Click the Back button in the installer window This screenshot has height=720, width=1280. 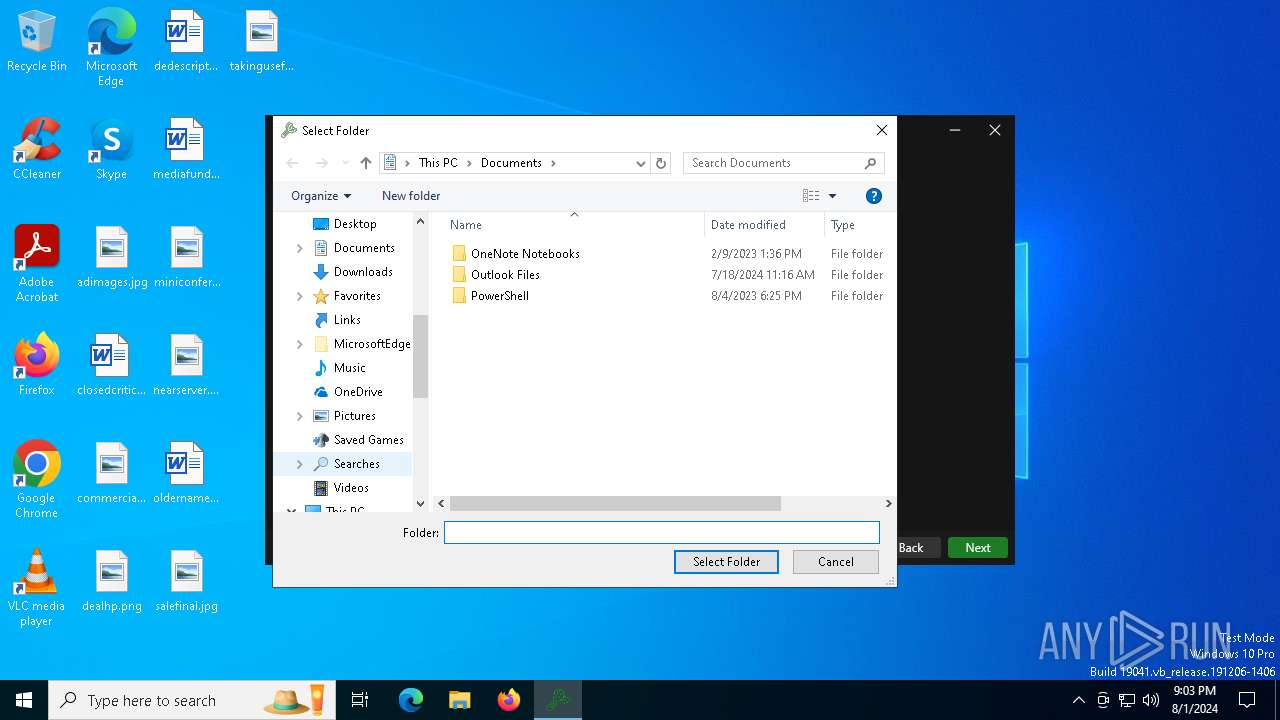coord(911,548)
